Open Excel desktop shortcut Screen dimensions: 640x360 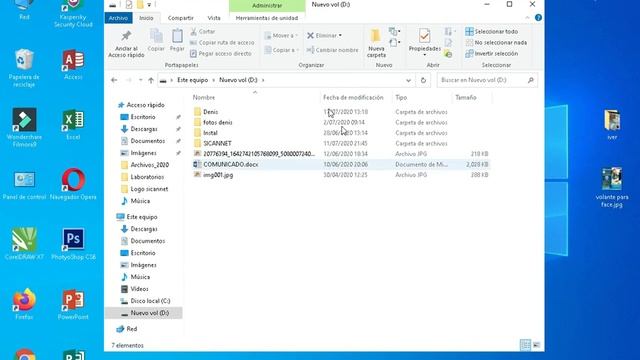click(73, 125)
